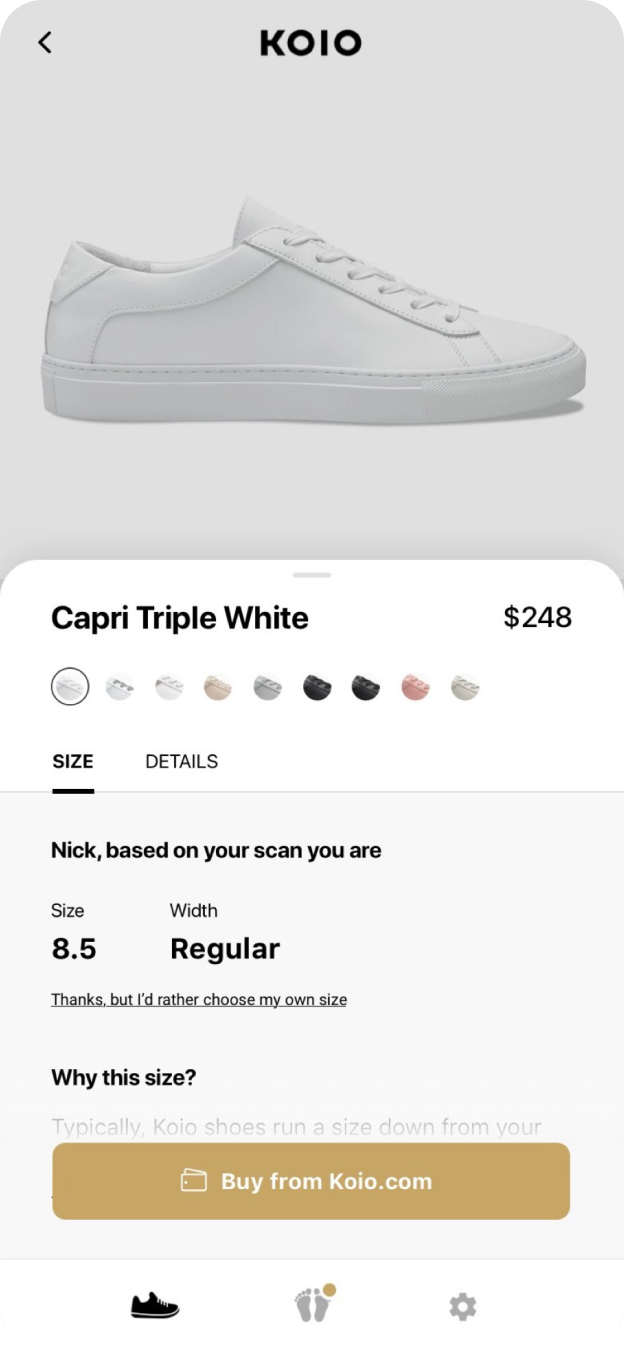The image size is (624, 1350).
Task: Choose the gray colorway swatch
Action: (x=267, y=686)
